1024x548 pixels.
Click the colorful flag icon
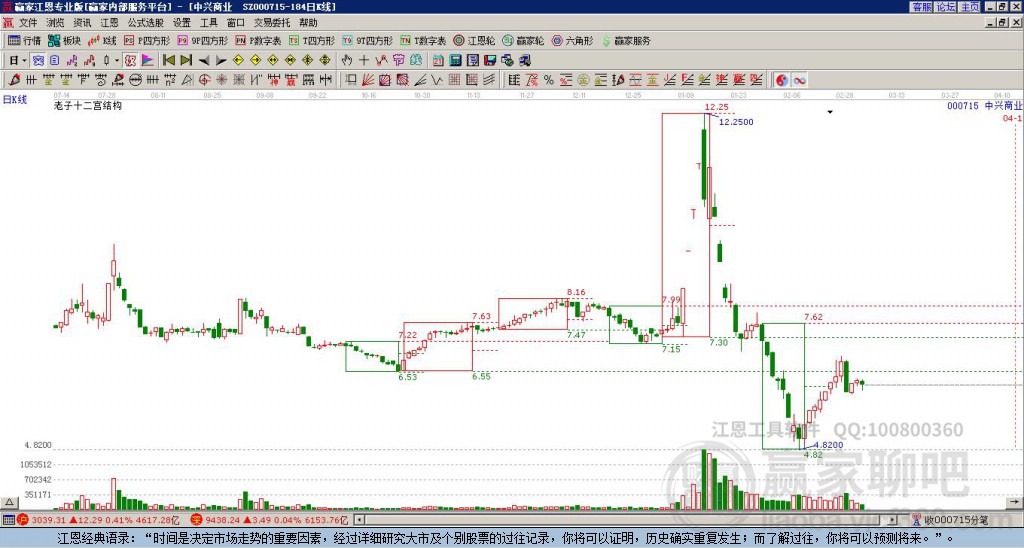[x=148, y=60]
